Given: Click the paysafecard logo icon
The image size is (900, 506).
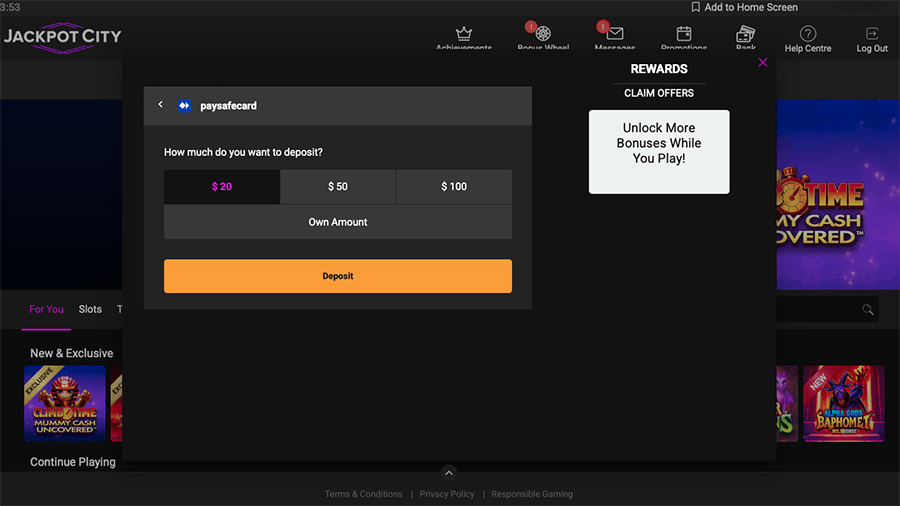Looking at the screenshot, I should tap(184, 106).
